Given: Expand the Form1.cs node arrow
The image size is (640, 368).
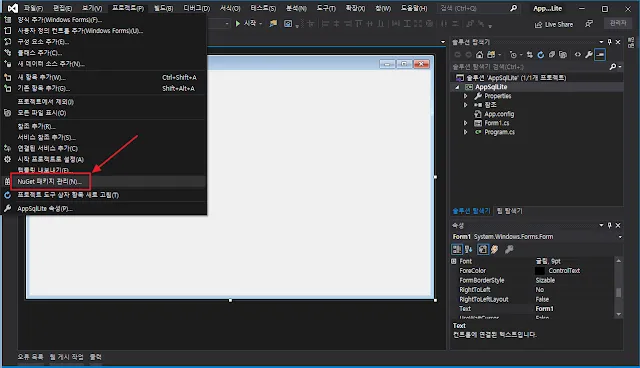Looking at the screenshot, I should 465,123.
